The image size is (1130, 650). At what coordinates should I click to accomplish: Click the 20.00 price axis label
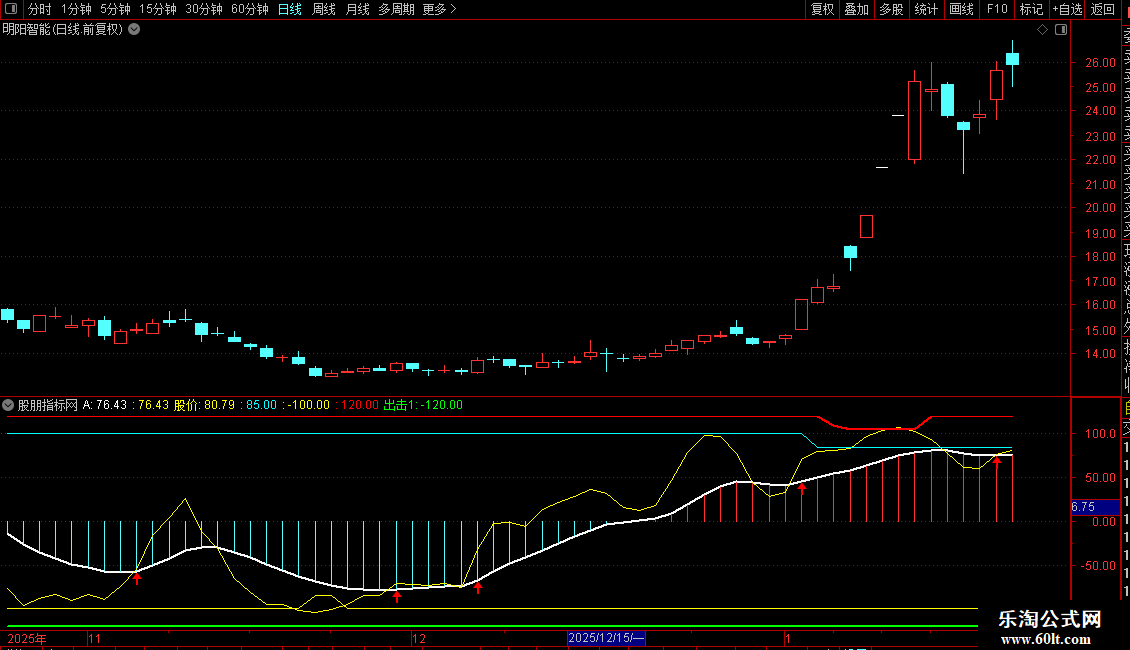pos(1100,208)
